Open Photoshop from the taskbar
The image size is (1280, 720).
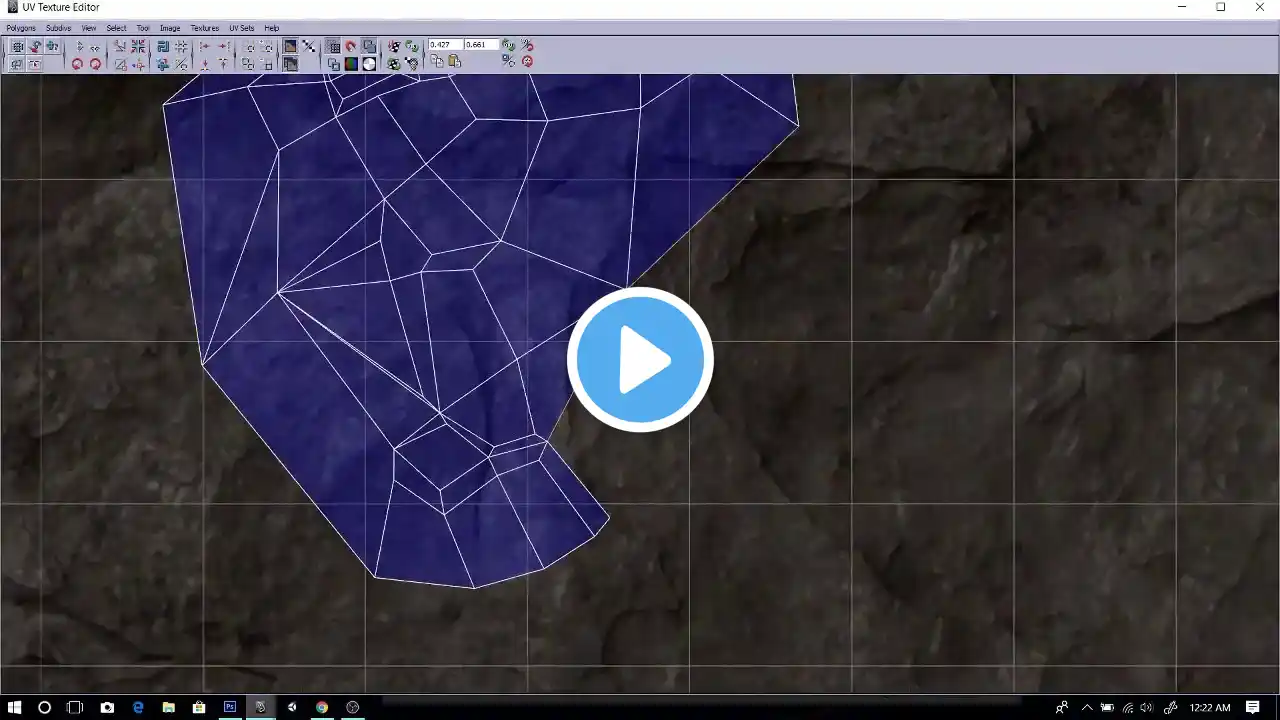230,707
